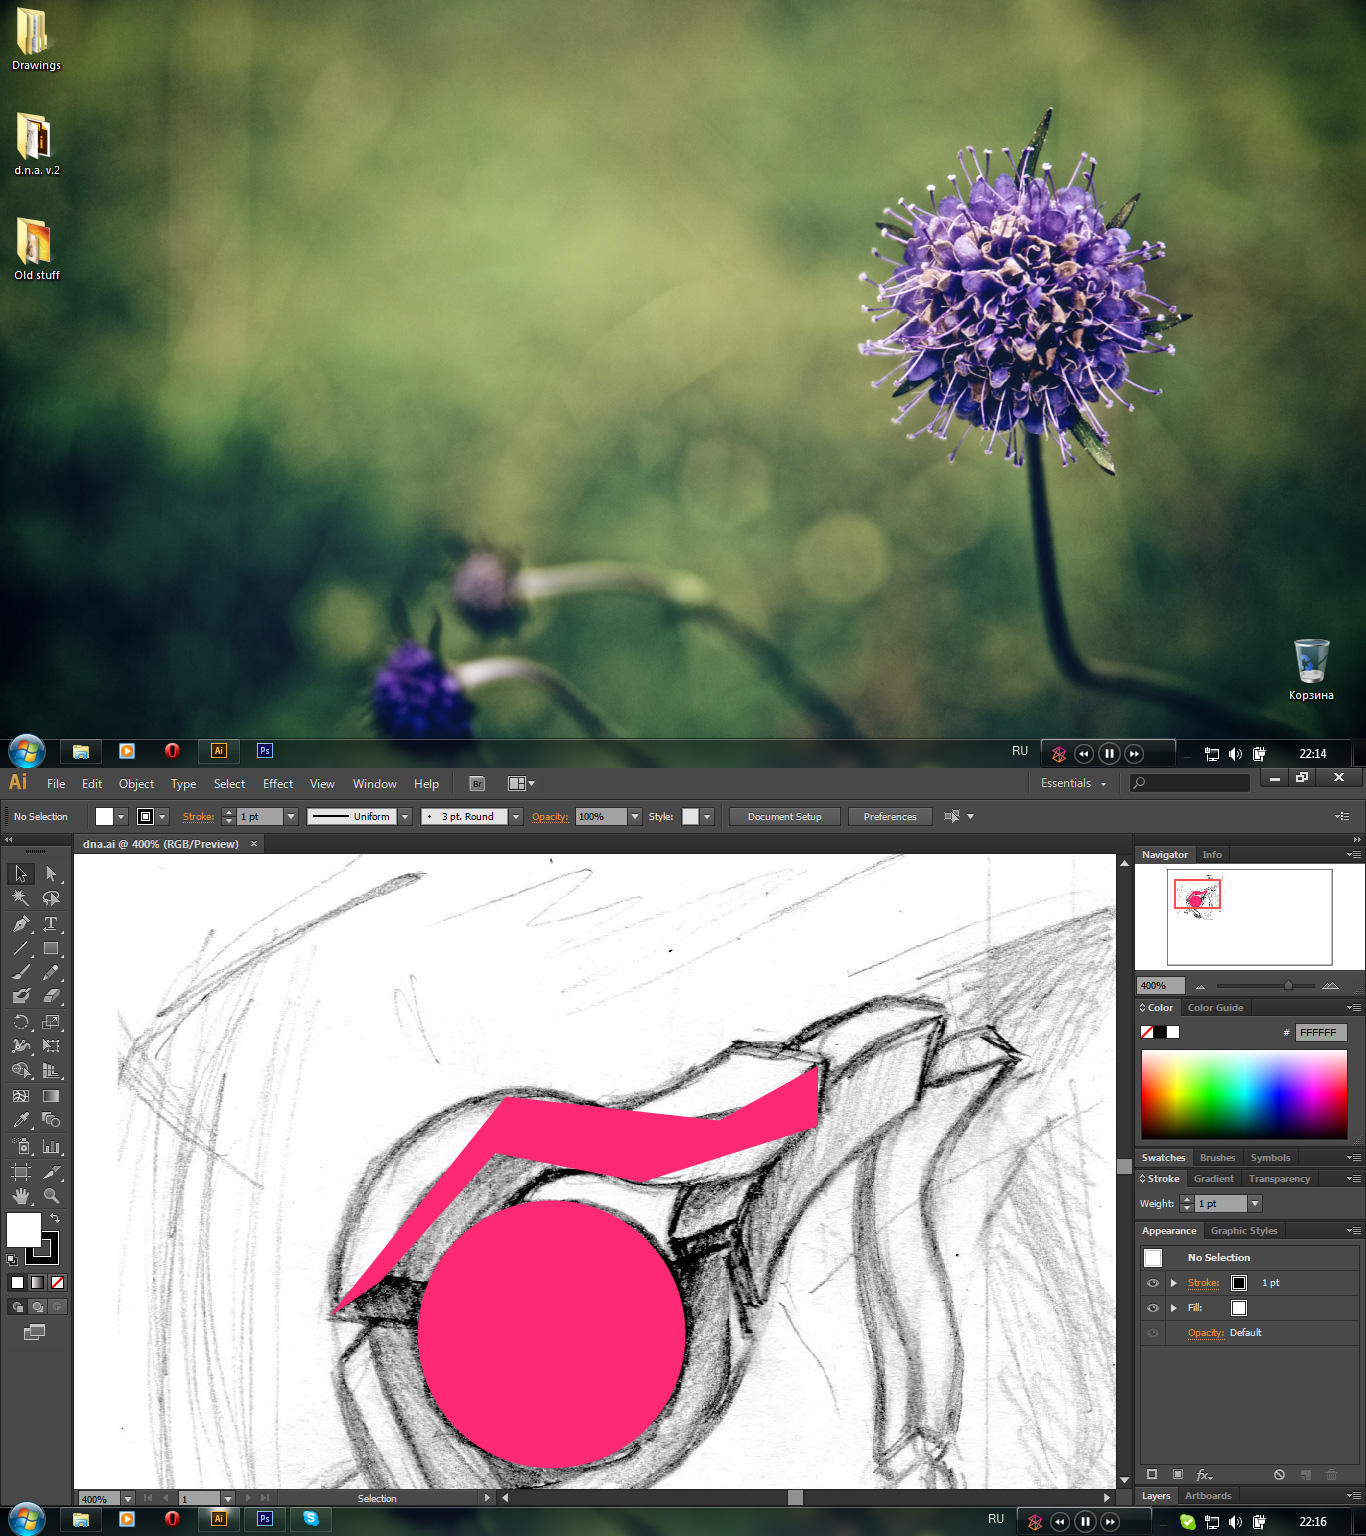Image resolution: width=1366 pixels, height=1536 pixels.
Task: Select the Mesh tool
Action: coord(20,1096)
